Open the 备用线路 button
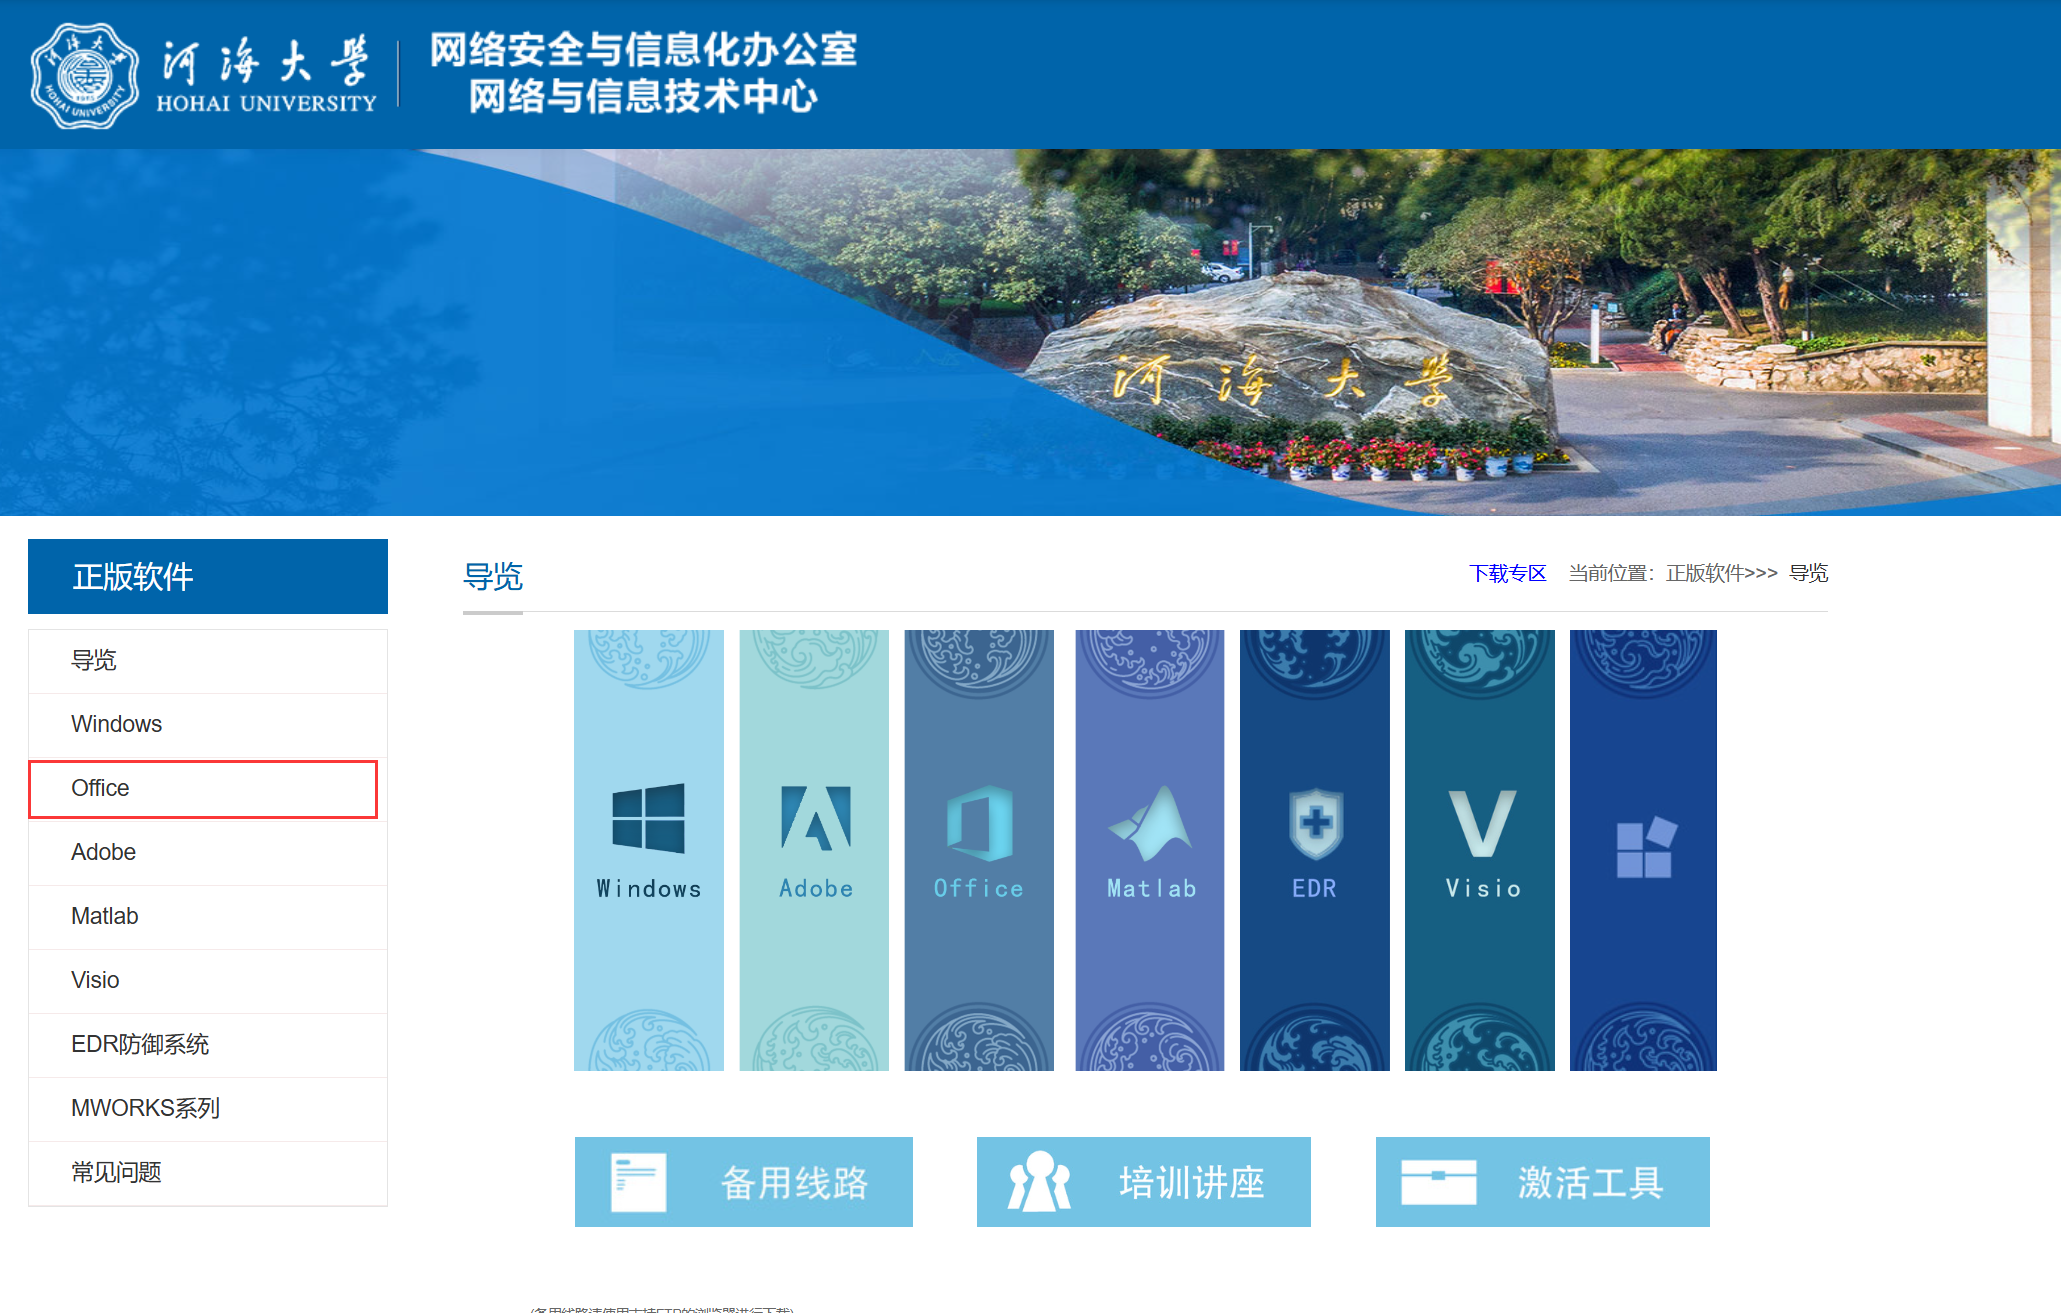2061x1313 pixels. pyautogui.click(x=743, y=1182)
